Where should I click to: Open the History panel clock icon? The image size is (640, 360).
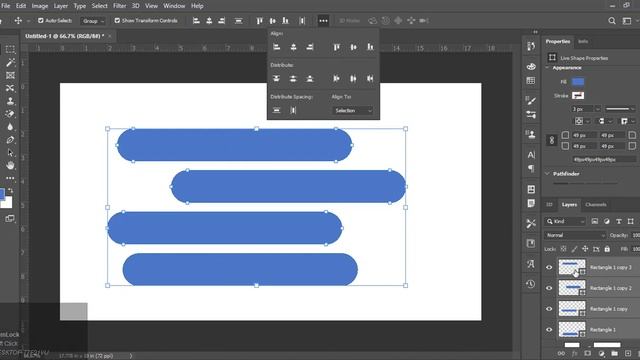pos(531,284)
